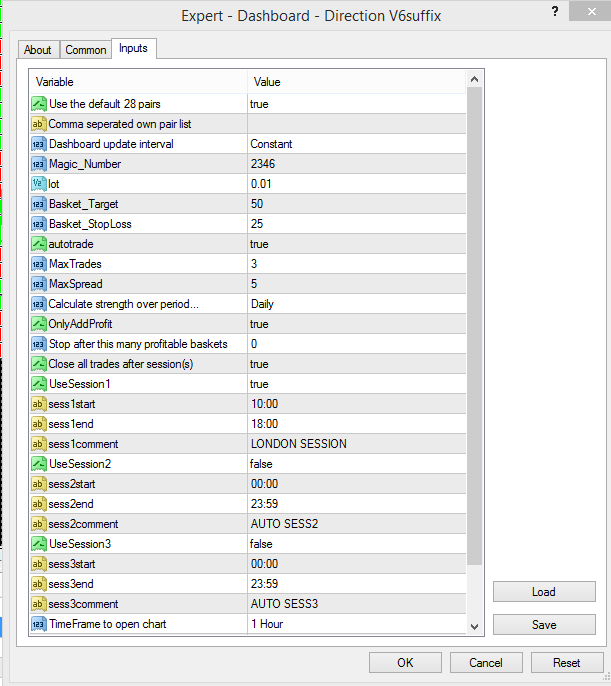Select the OnlyAddProfit 'true' value cell

pyautogui.click(x=356, y=324)
